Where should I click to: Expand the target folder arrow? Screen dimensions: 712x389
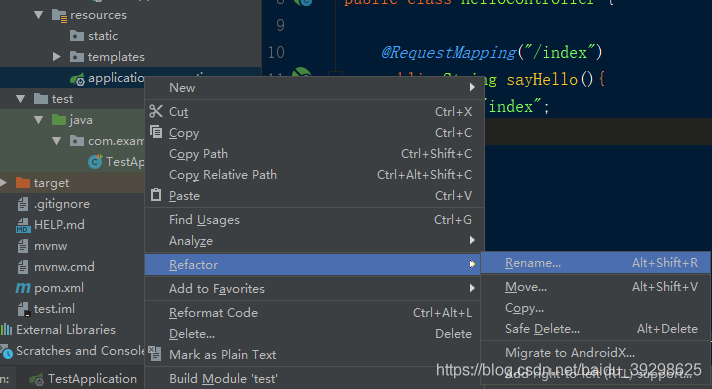click(4, 182)
